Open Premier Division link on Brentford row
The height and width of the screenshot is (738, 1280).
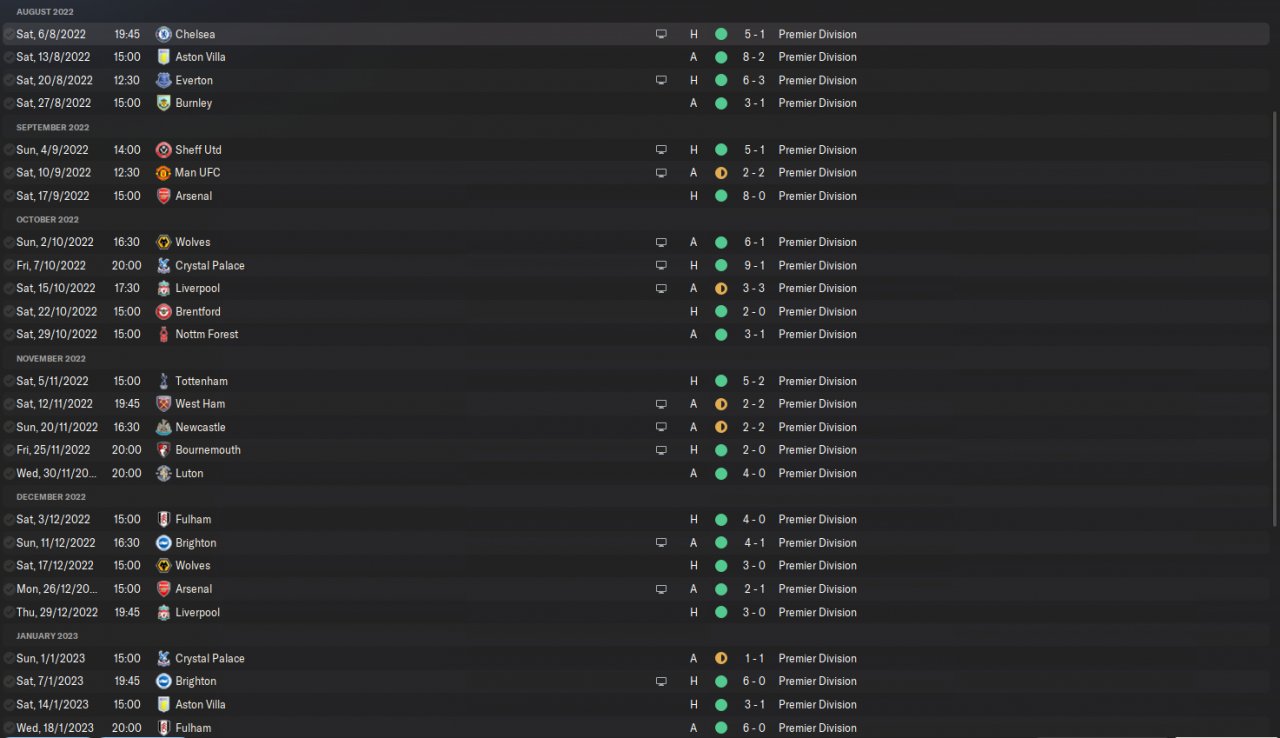(817, 311)
